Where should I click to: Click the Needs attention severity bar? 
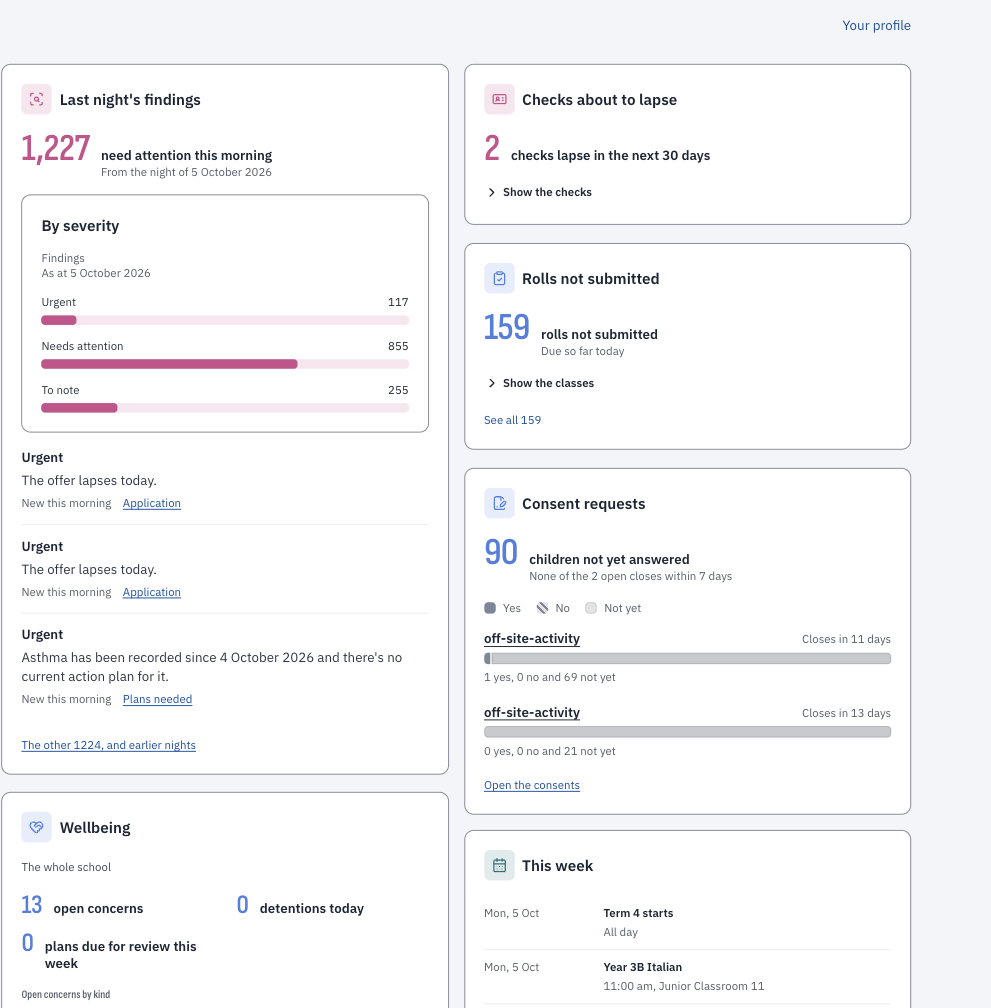tap(225, 364)
